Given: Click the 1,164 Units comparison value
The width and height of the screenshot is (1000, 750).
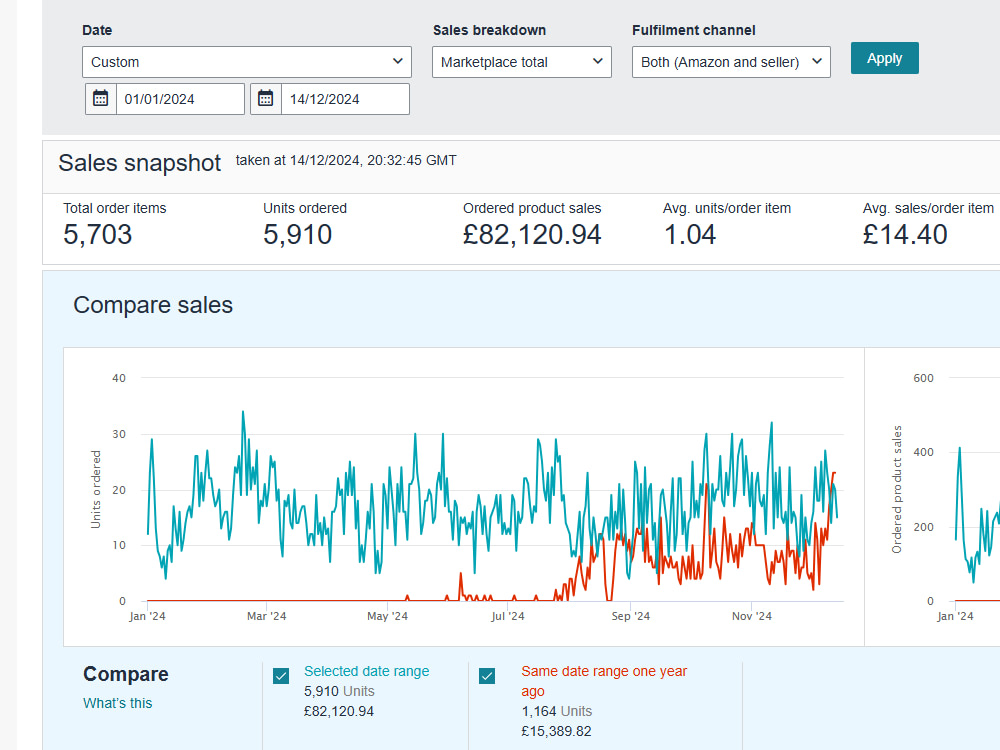Looking at the screenshot, I should point(557,711).
